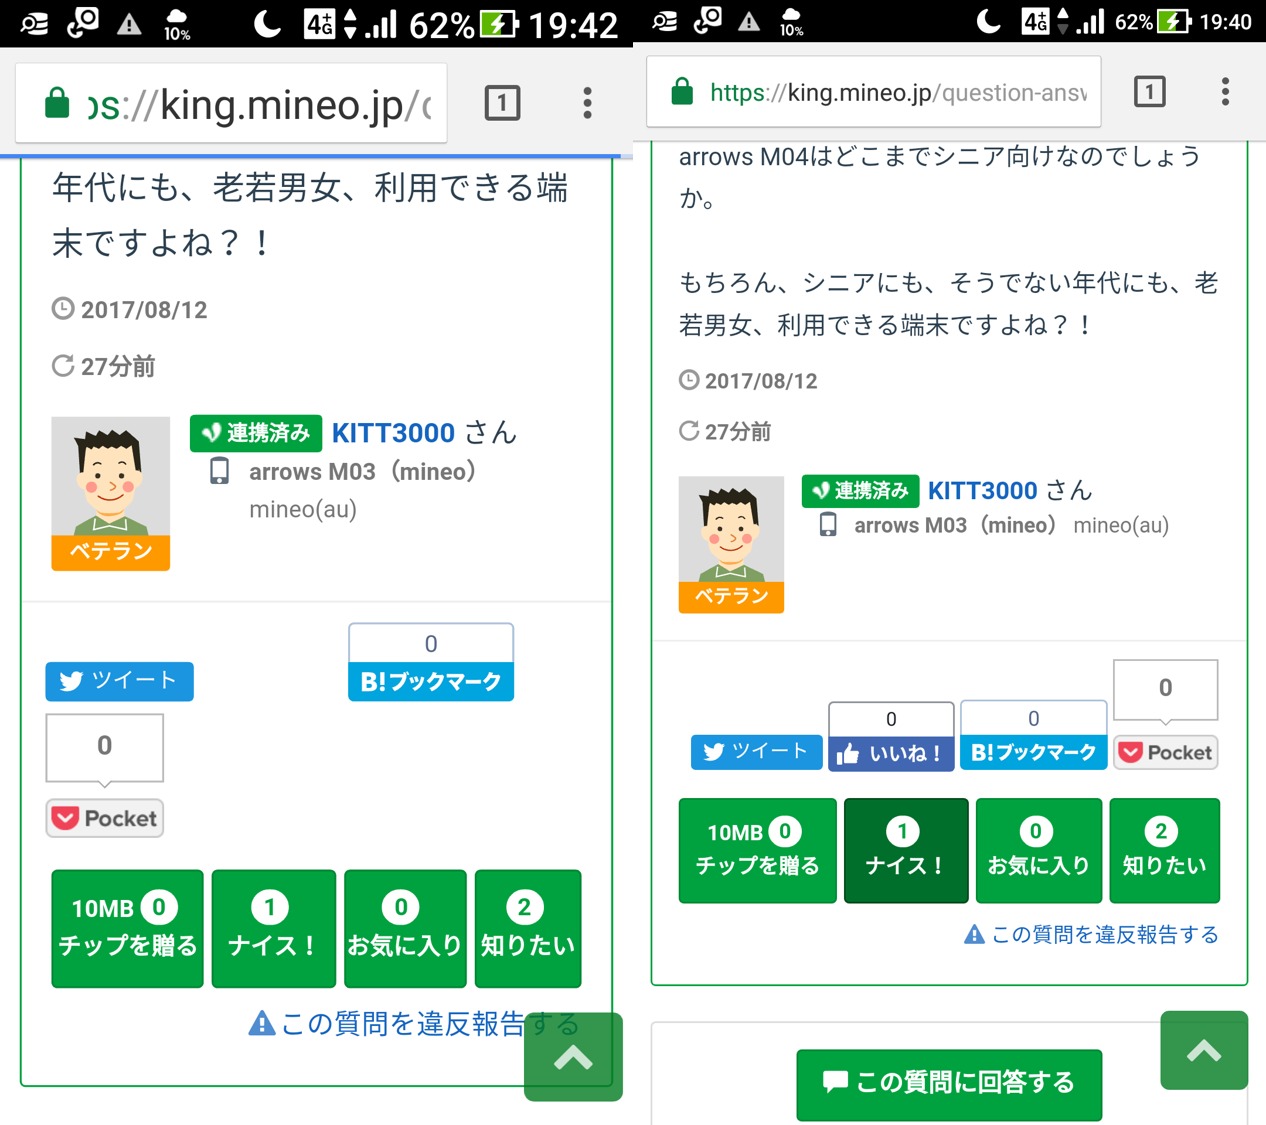The image size is (1266, 1125).
Task: Click B!ブックマーク button in right screen
Action: [1033, 752]
